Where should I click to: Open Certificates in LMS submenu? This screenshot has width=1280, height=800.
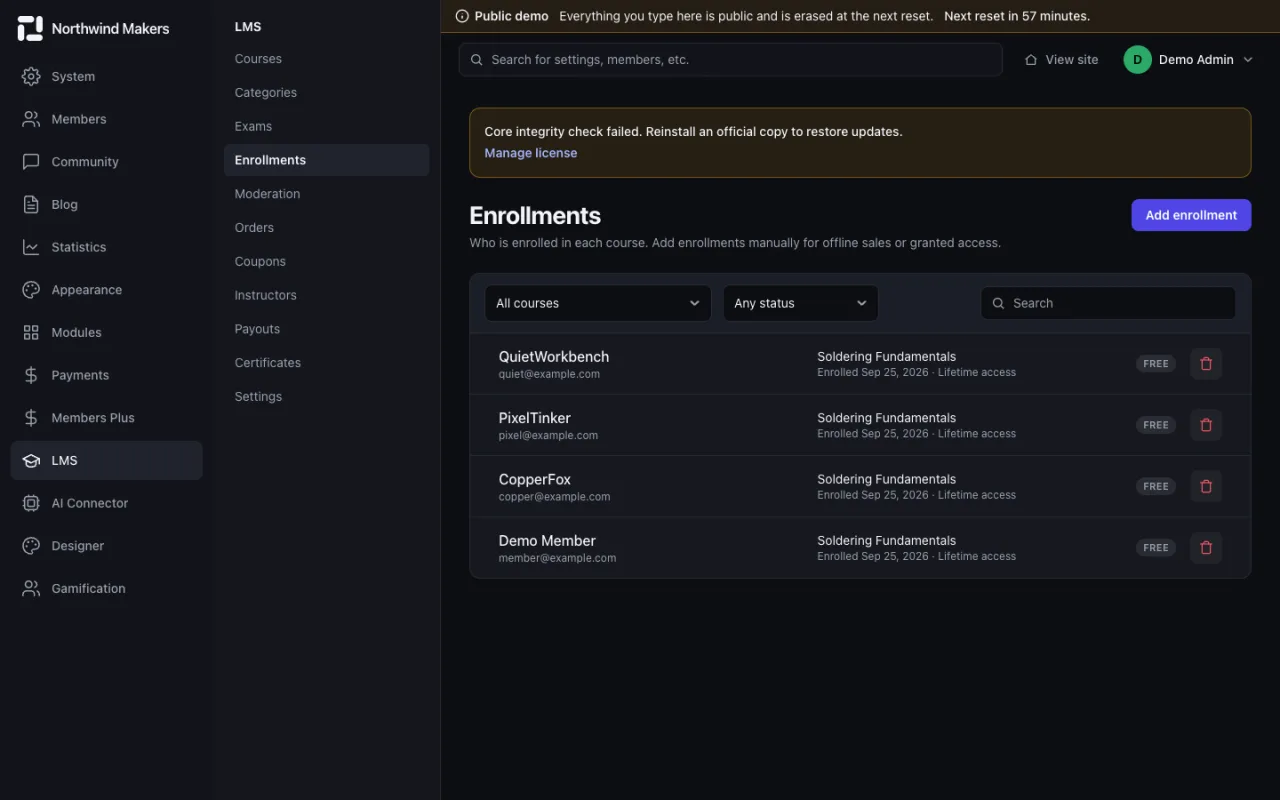[x=268, y=363]
